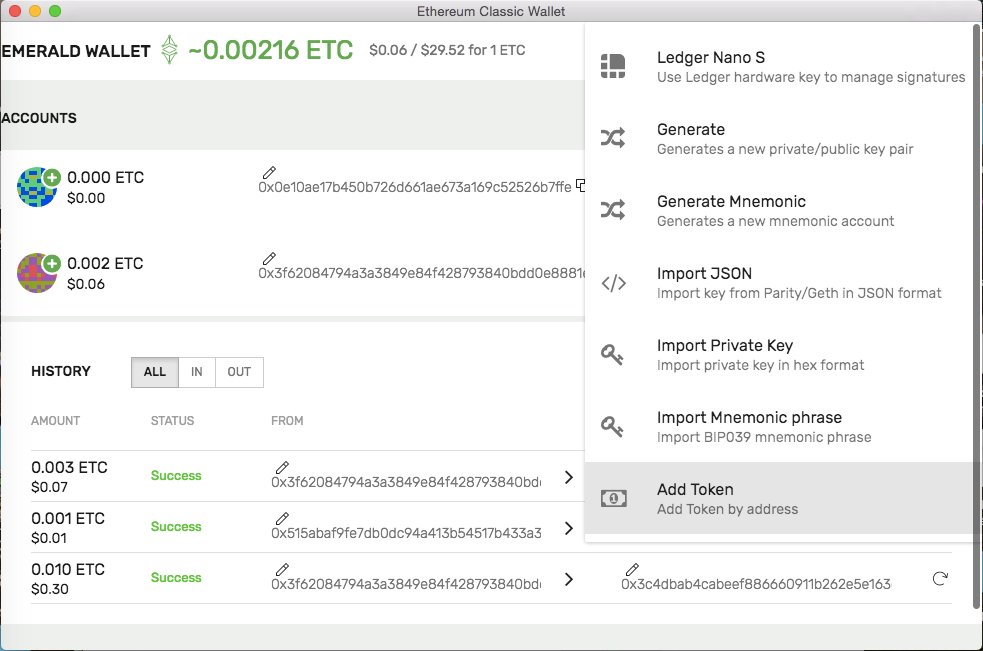Viewport: 983px width, 651px height.
Task: Click arrow icon in 0.003 ETC transaction row
Action: coord(569,477)
